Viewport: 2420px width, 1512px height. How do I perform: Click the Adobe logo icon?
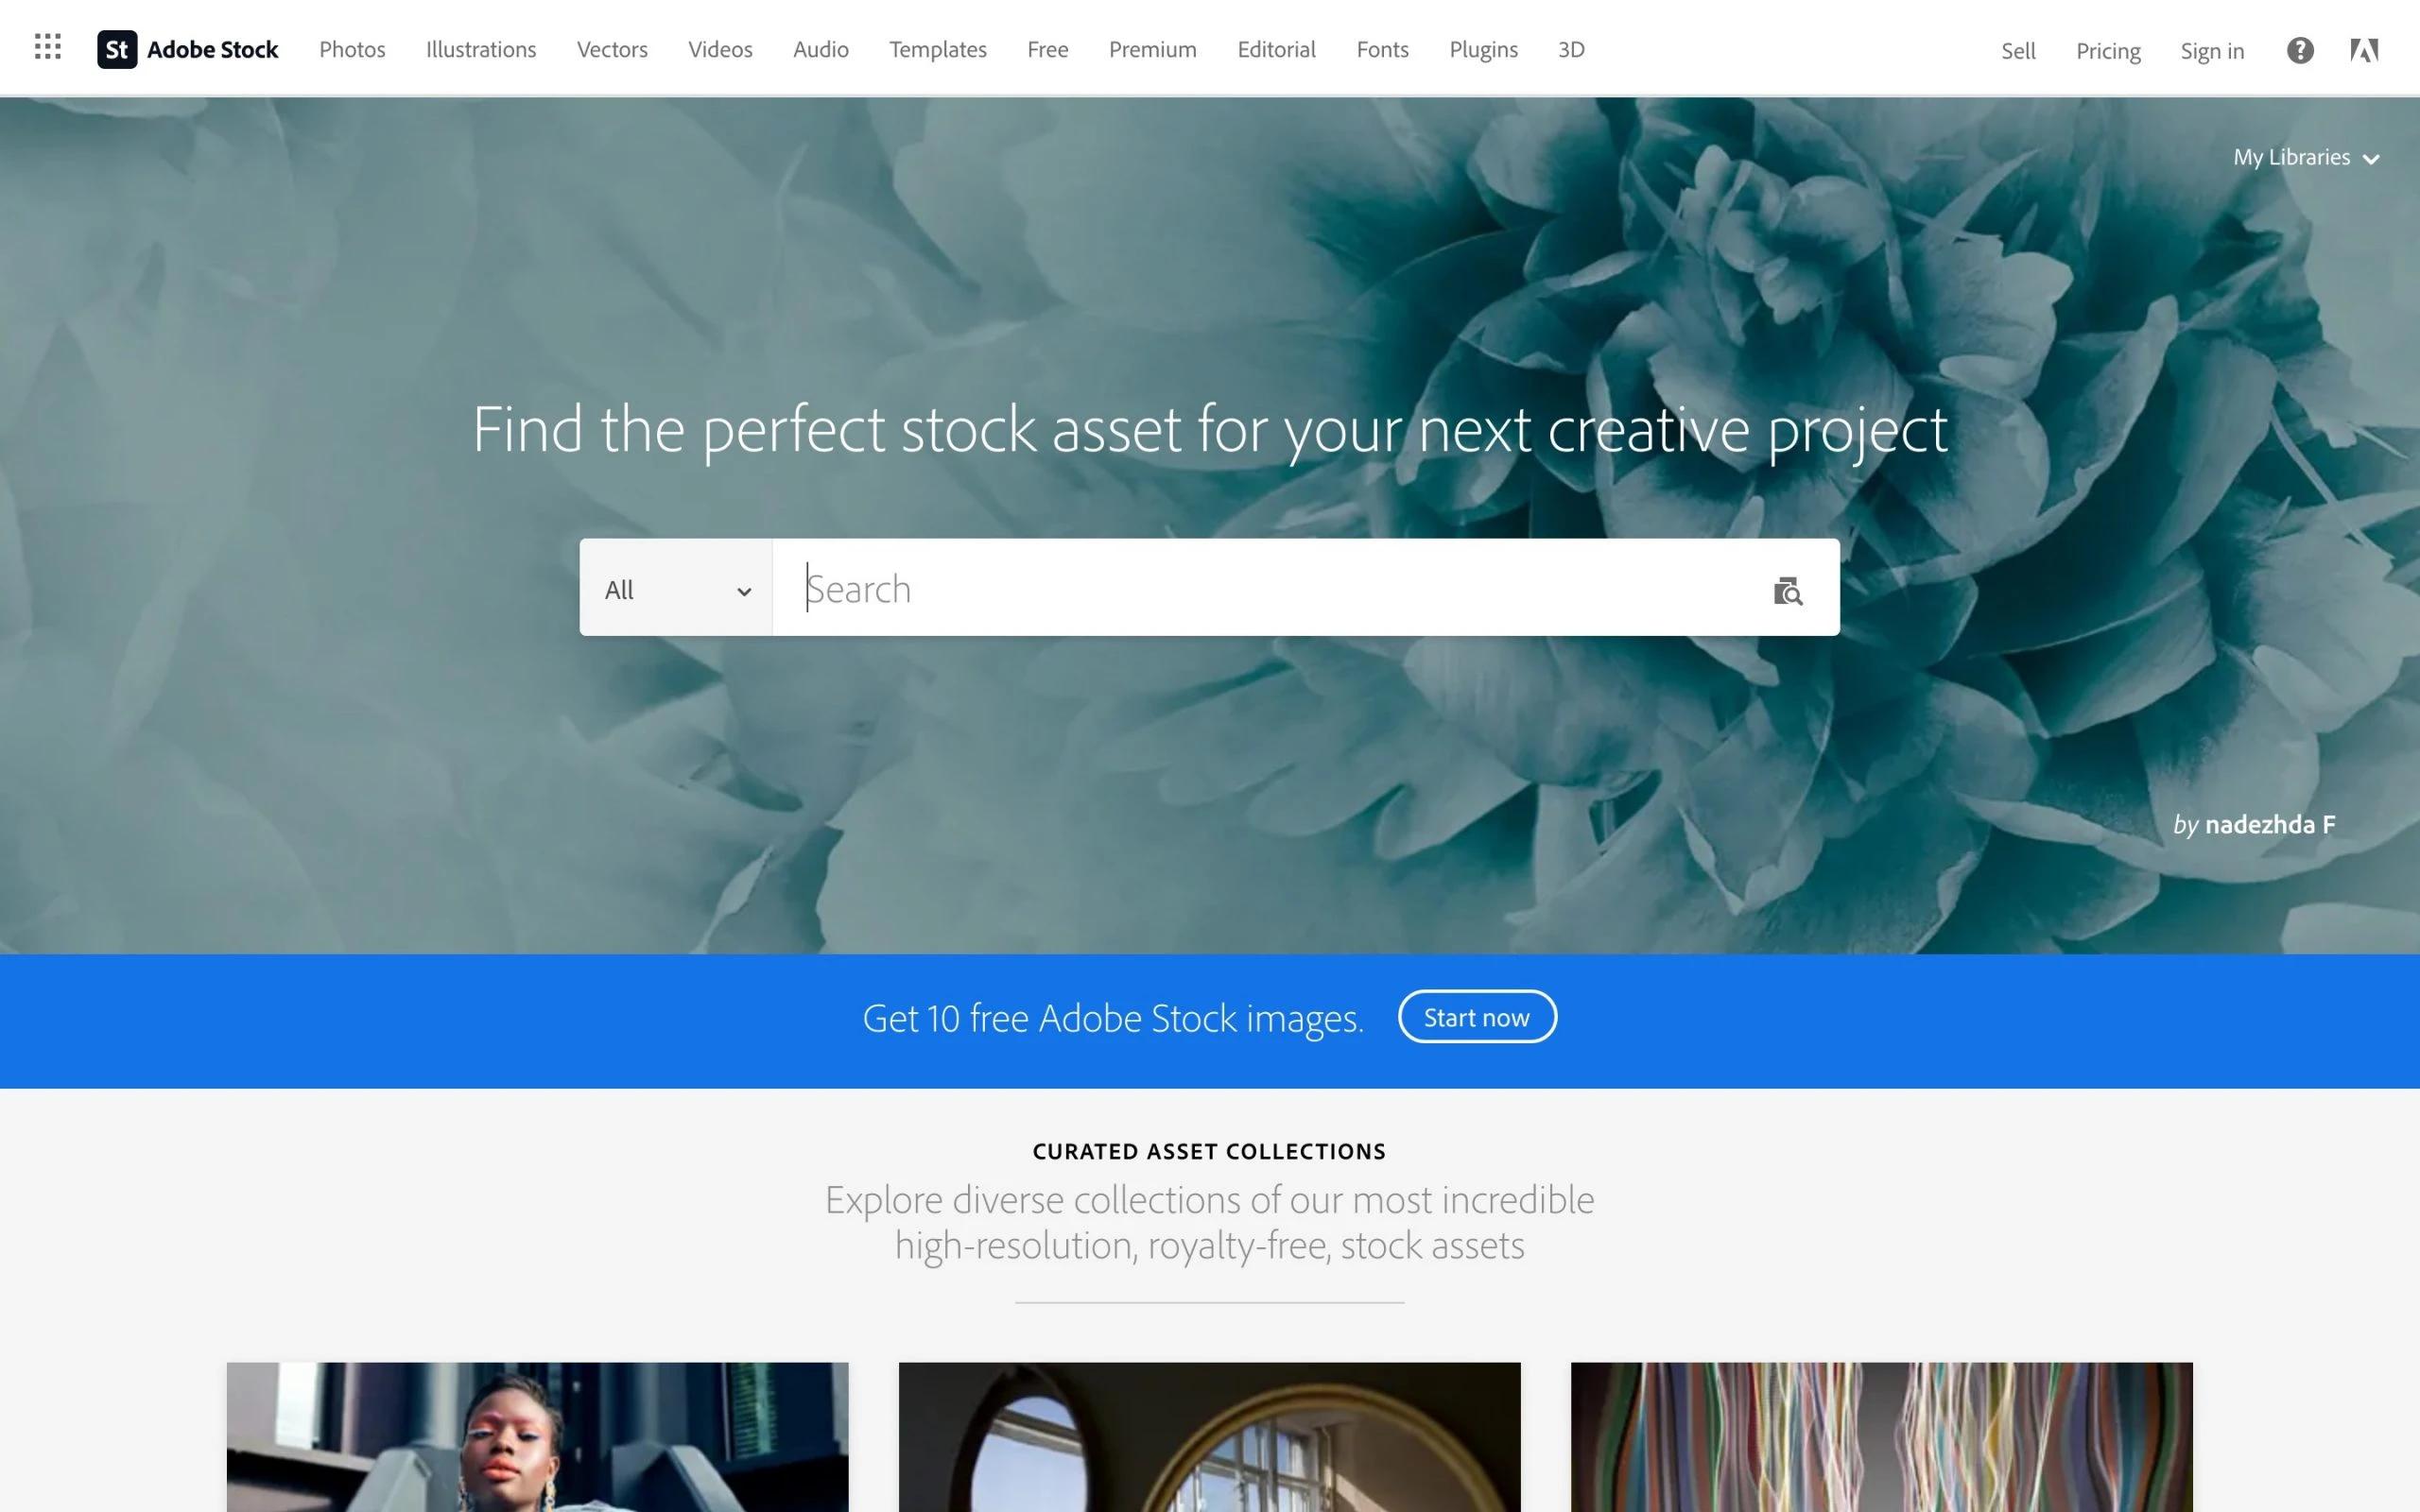point(2364,50)
